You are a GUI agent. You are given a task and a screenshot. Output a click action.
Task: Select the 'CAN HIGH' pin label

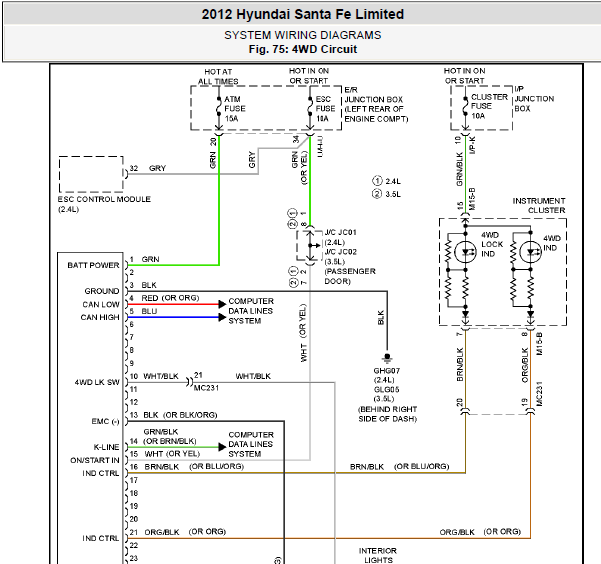point(100,317)
